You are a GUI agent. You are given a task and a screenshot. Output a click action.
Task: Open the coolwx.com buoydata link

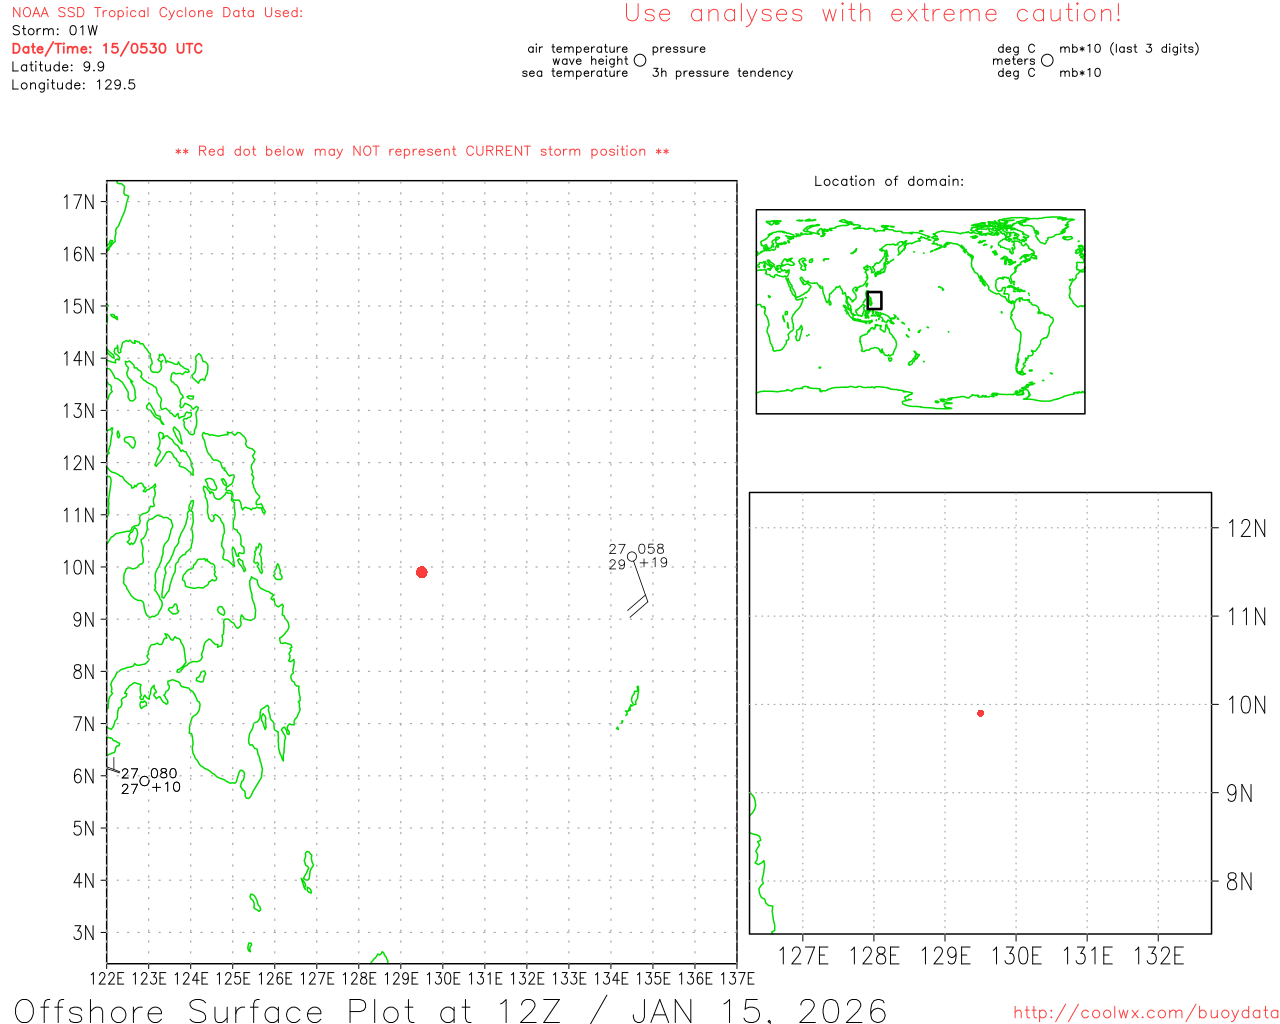(1145, 1013)
